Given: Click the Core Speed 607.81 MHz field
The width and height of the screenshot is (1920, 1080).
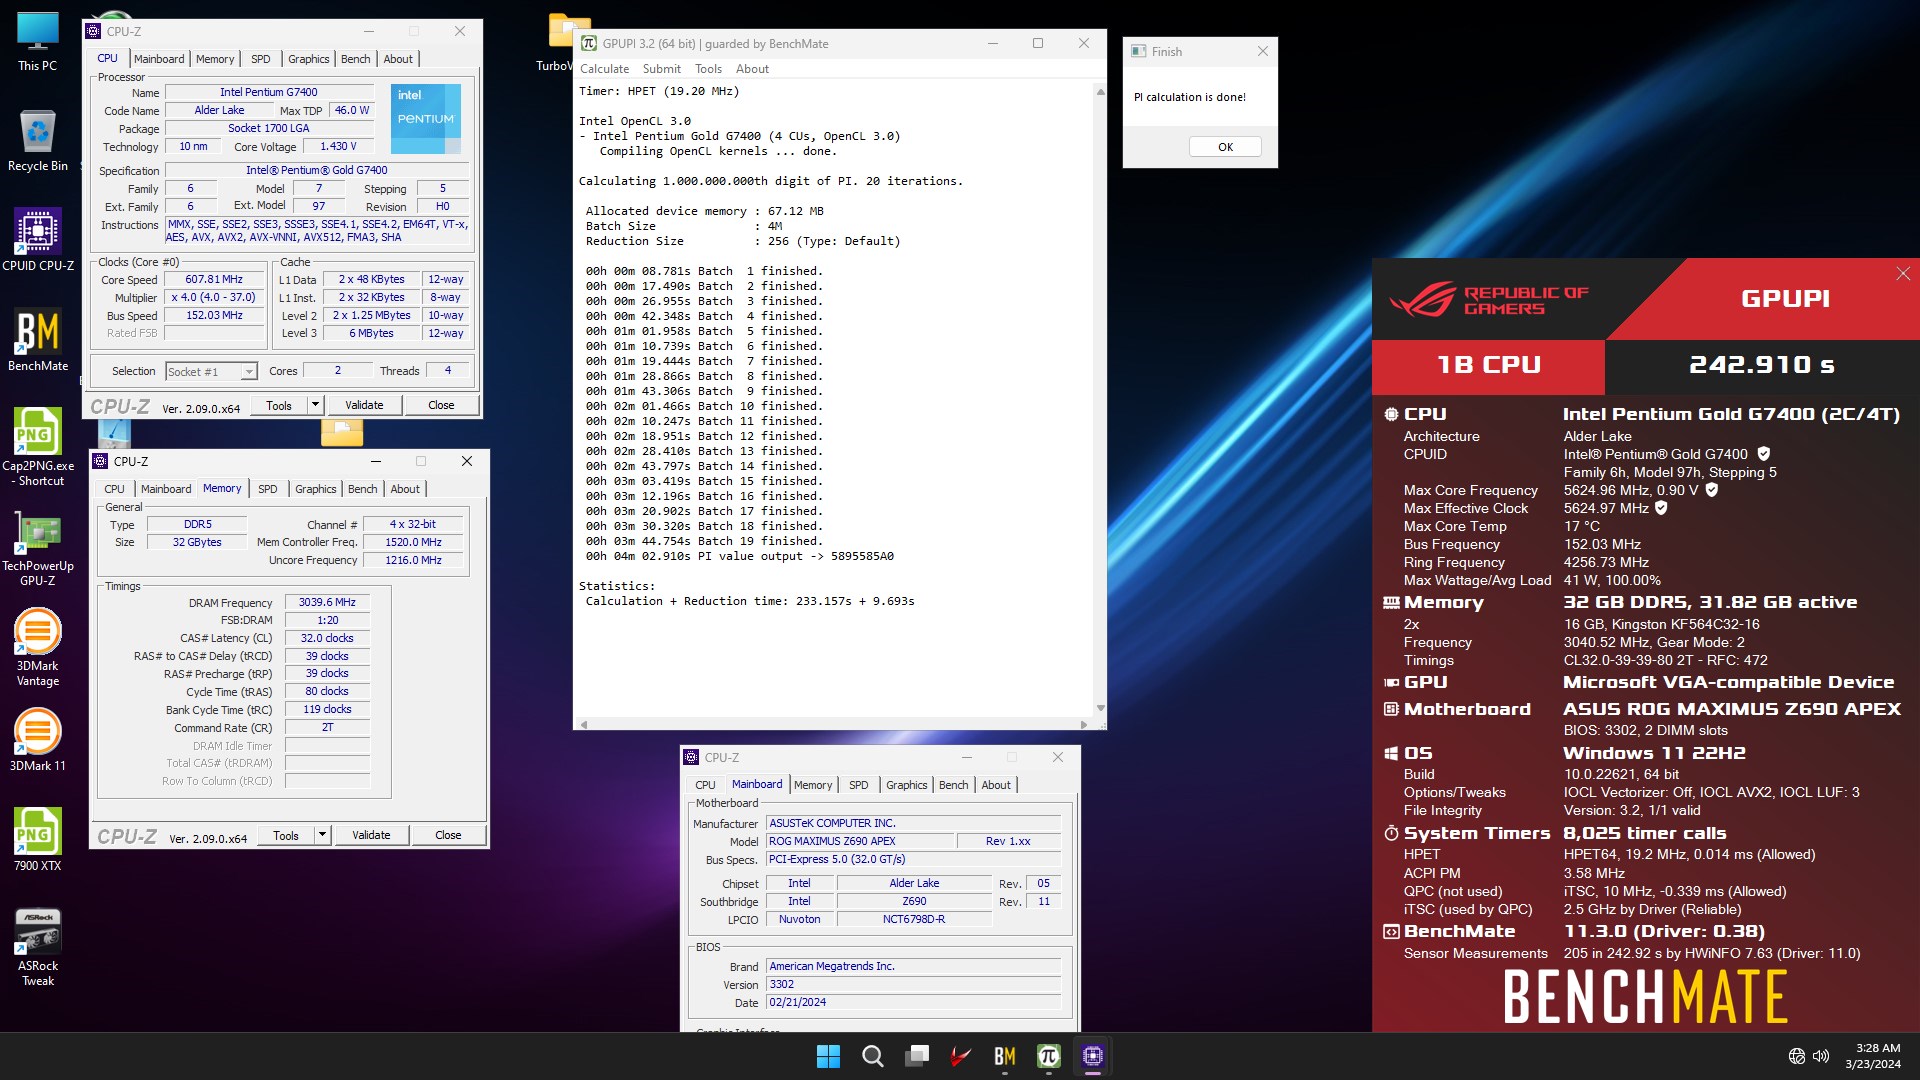Looking at the screenshot, I should [x=214, y=280].
